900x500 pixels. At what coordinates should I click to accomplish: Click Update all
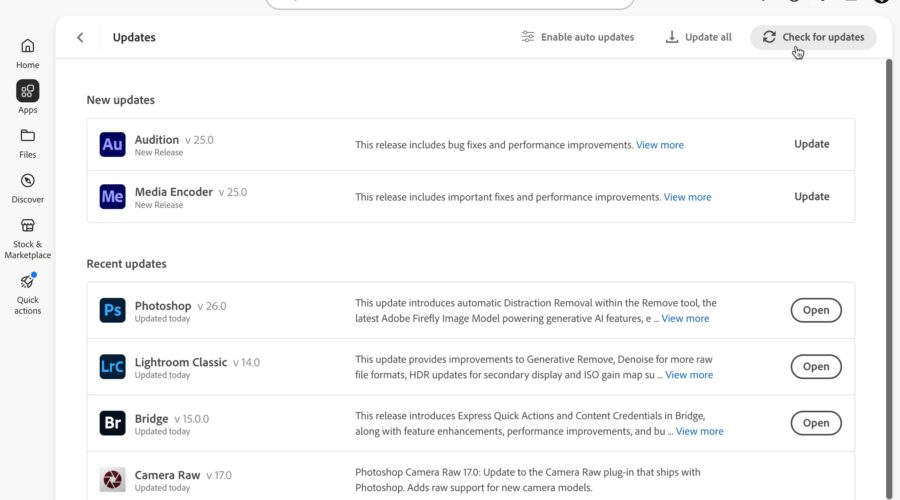click(699, 37)
